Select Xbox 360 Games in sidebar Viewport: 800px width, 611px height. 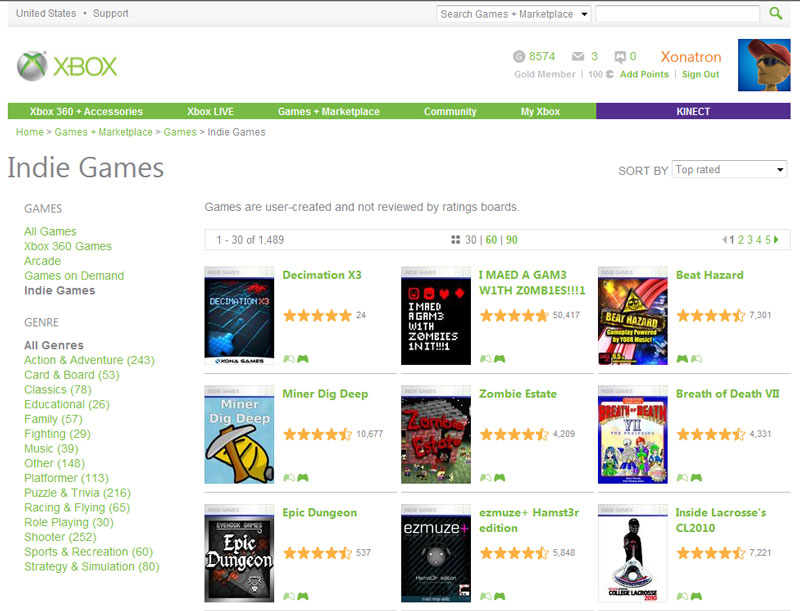point(68,246)
